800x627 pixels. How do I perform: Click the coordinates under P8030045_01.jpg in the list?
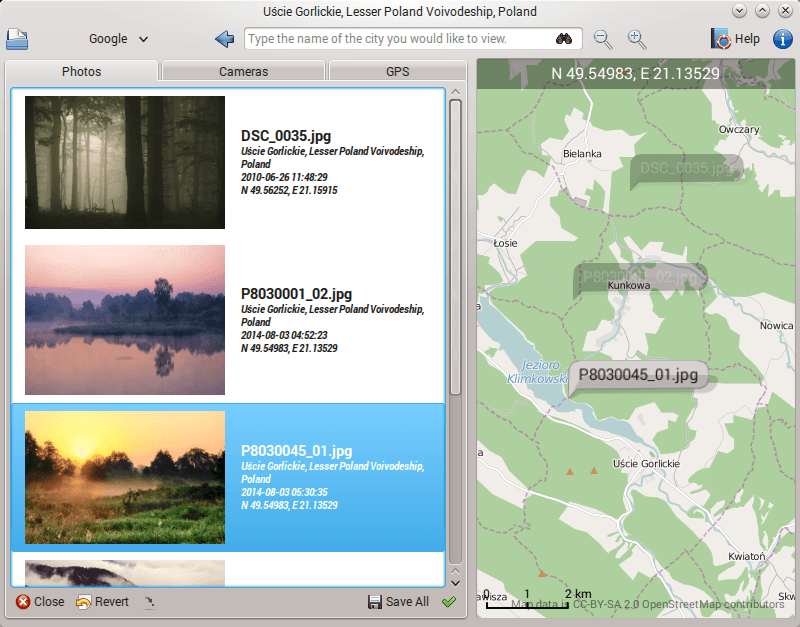(x=289, y=506)
